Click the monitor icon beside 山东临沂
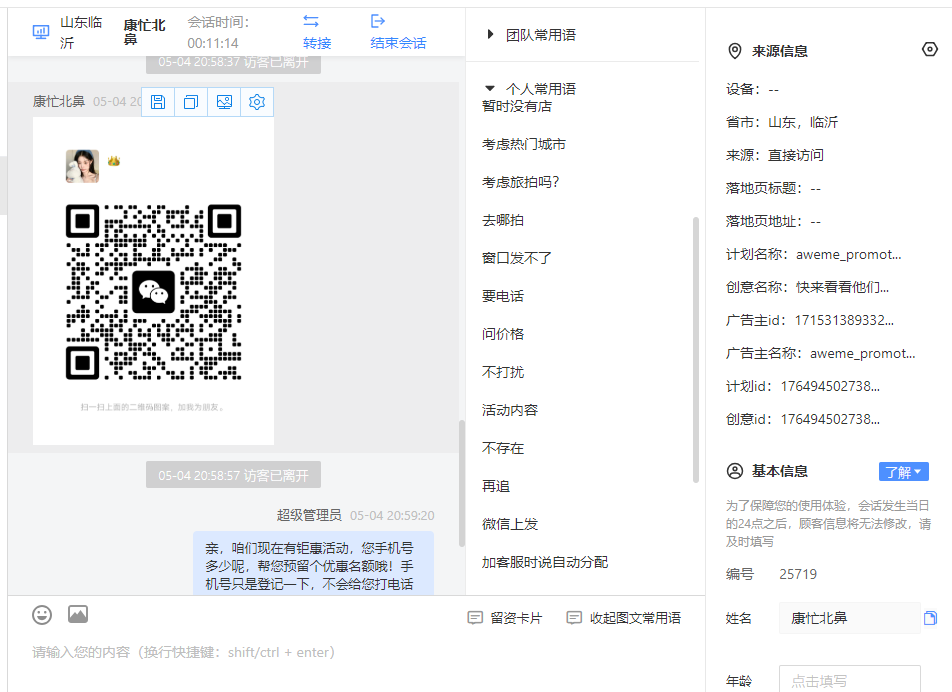Screen dimensions: 952x692 (41, 32)
